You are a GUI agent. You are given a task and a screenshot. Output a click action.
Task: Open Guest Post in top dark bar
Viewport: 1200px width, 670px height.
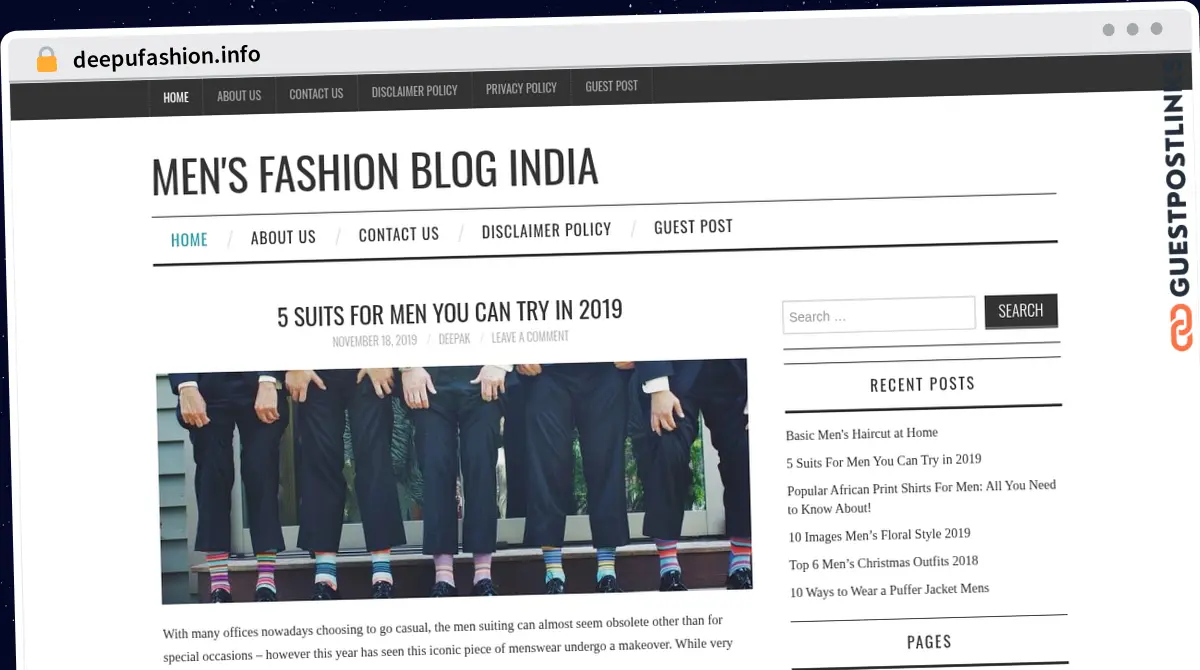(611, 87)
